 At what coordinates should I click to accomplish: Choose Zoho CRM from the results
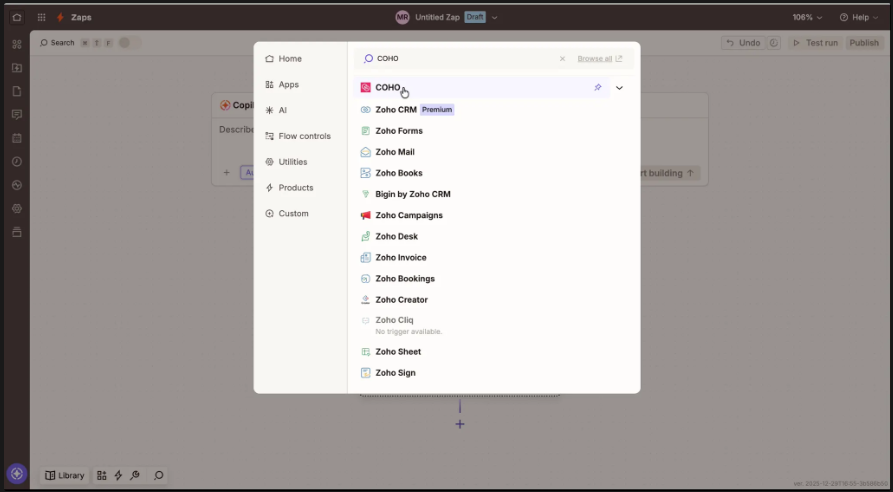396,110
